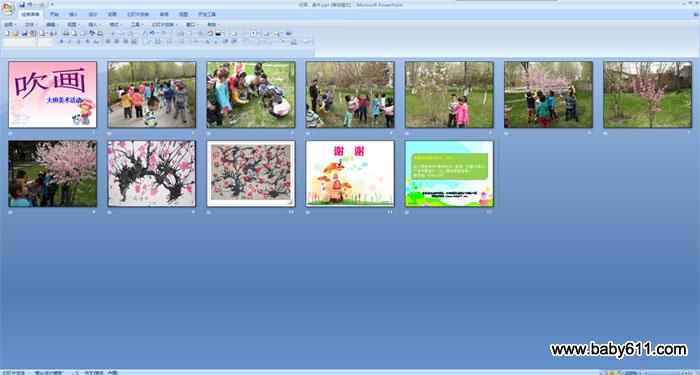This screenshot has width=700, height=375.
Task: Click the font name box in the toolbar
Action: tap(20, 42)
